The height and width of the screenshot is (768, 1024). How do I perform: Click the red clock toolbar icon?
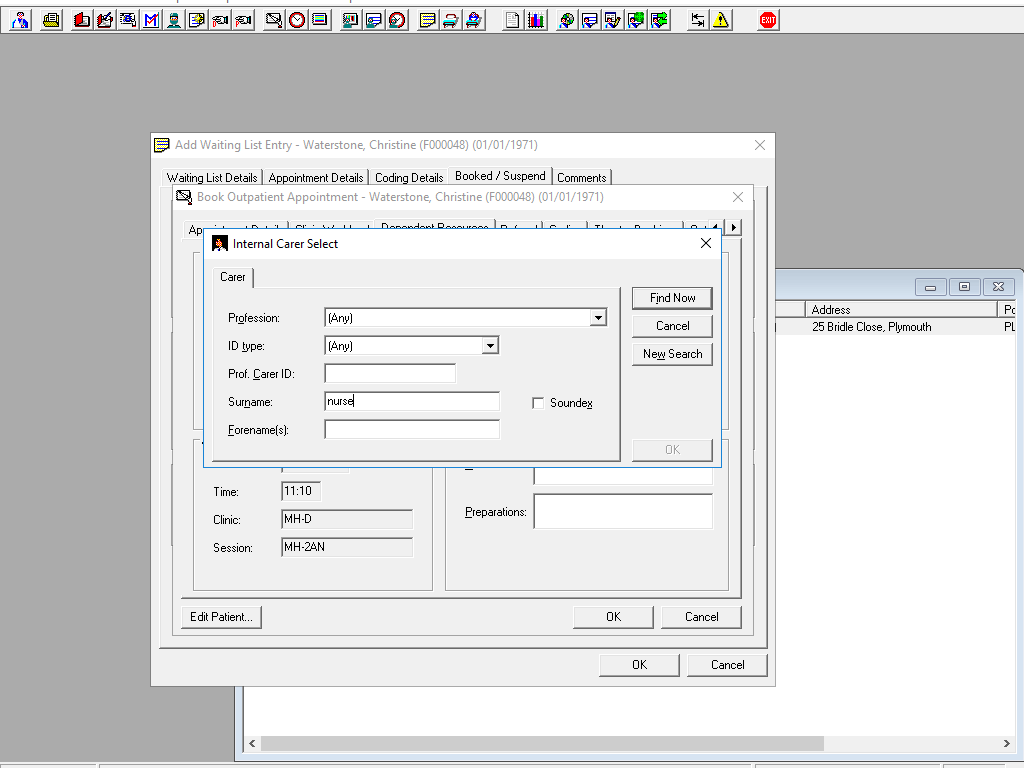tap(297, 20)
